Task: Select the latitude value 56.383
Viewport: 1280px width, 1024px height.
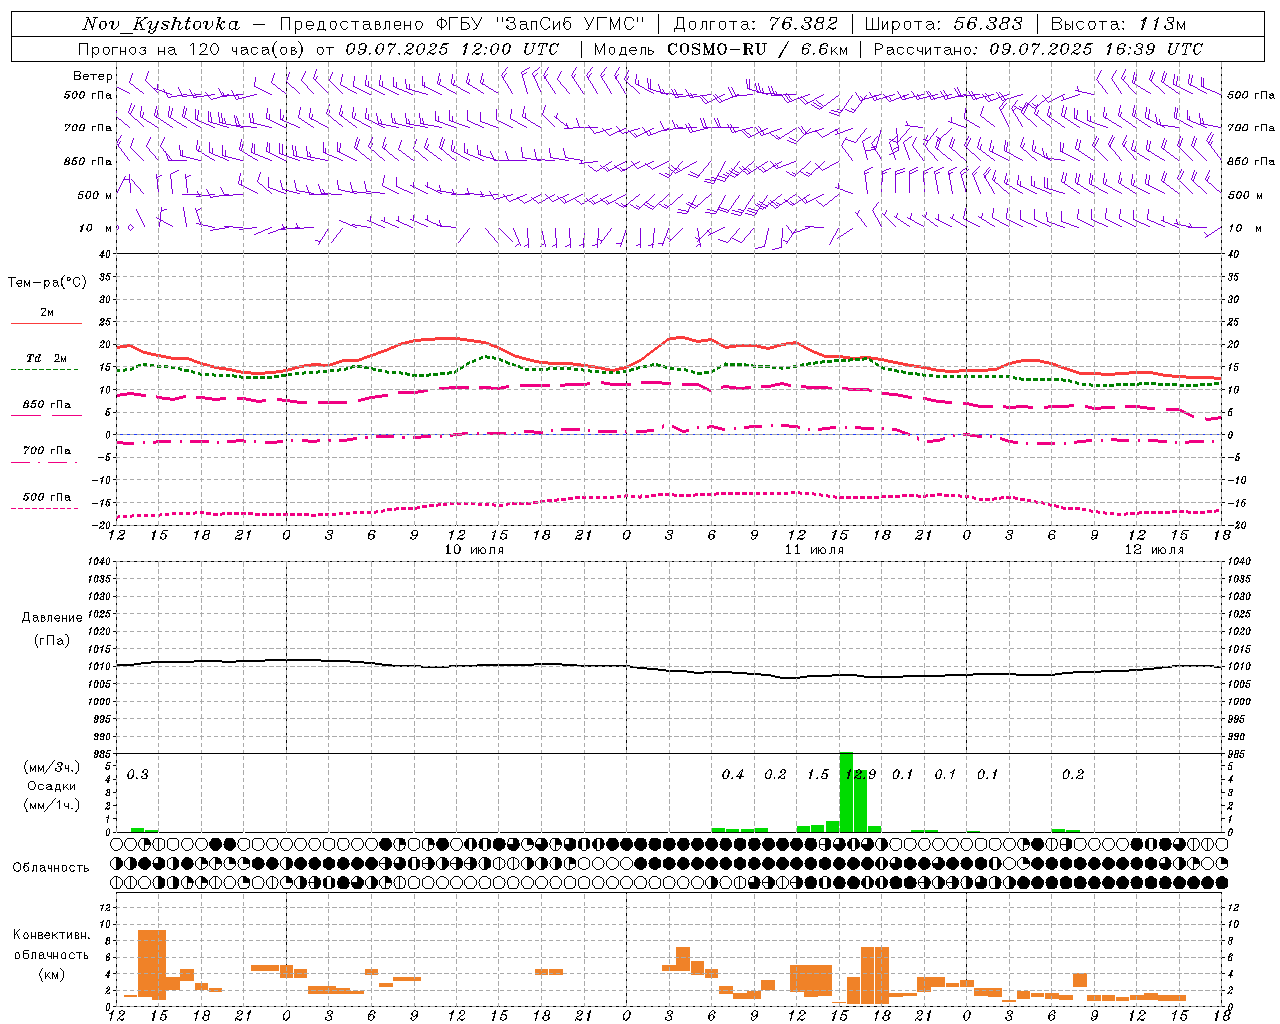Action: [x=988, y=24]
